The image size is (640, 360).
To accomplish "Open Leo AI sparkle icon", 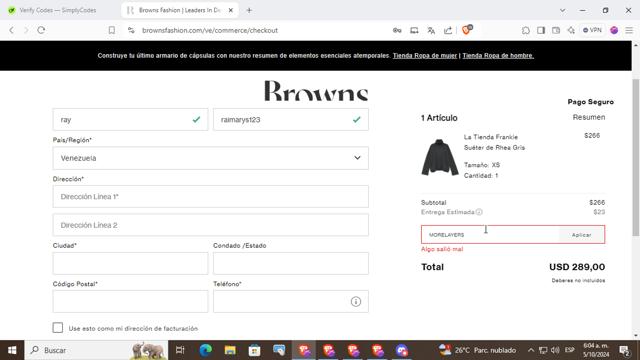I will (x=571, y=30).
